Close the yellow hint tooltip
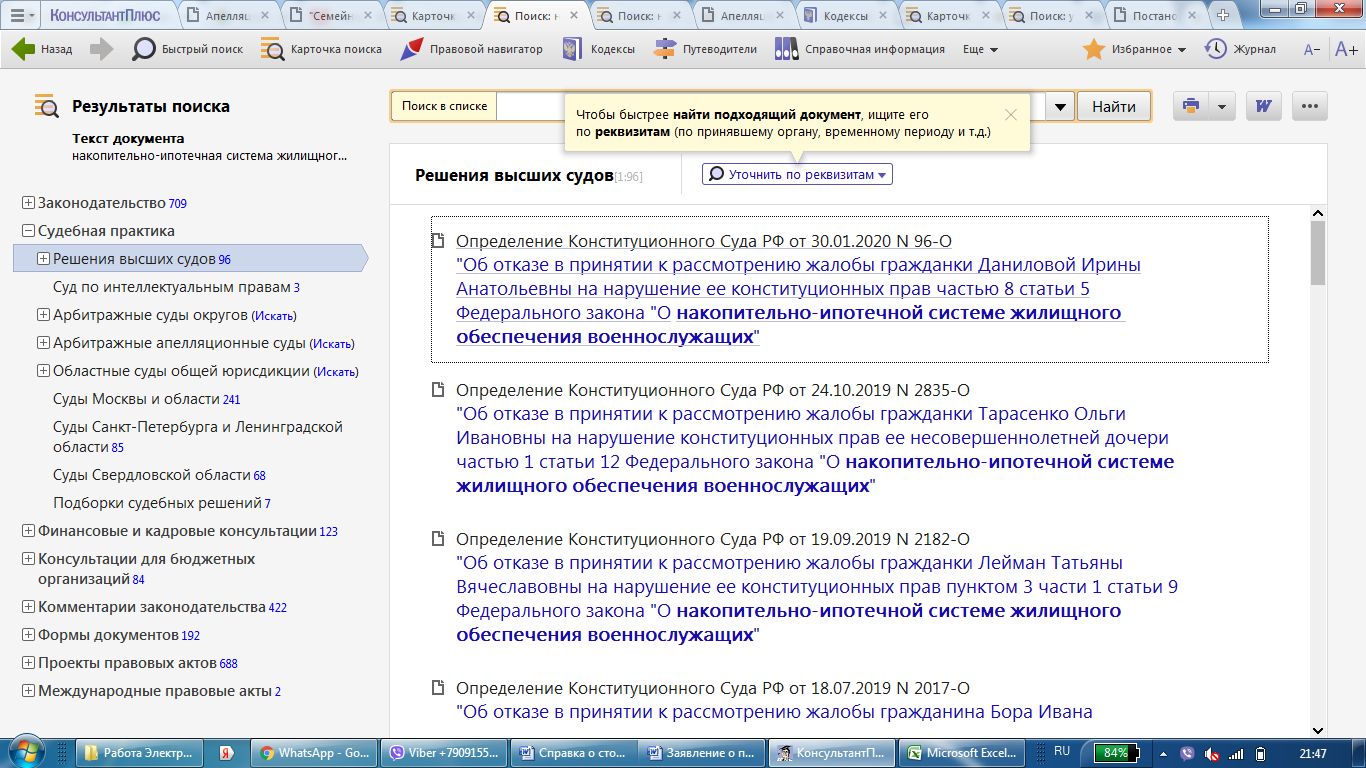 click(x=1010, y=115)
